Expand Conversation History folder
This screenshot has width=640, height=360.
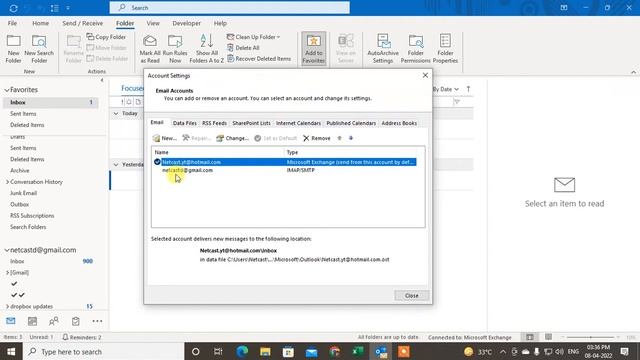tap(7, 182)
